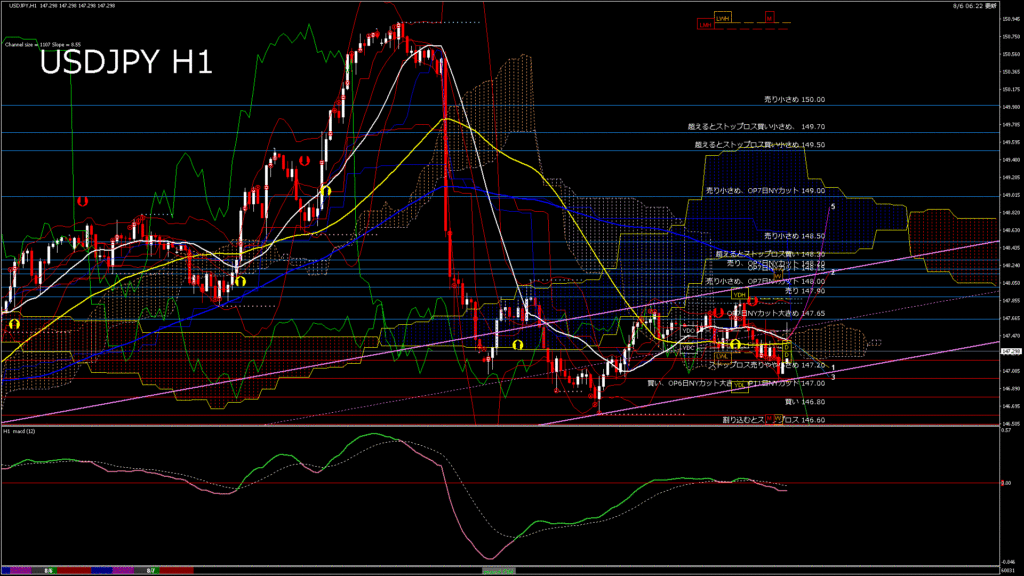Image resolution: width=1024 pixels, height=576 pixels.
Task: Select the wave number 5 label
Action: [x=833, y=206]
